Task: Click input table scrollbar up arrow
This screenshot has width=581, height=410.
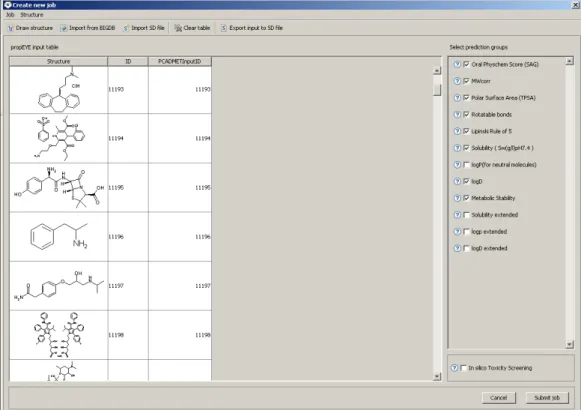Action: pos(437,70)
